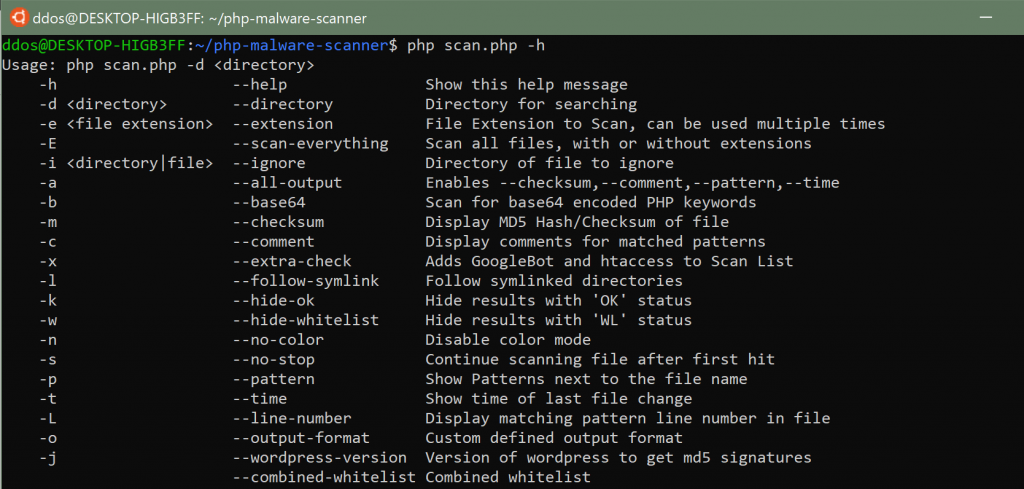The height and width of the screenshot is (489, 1024).
Task: Click 'Continue scanning file after first hit'
Action: 600,359
